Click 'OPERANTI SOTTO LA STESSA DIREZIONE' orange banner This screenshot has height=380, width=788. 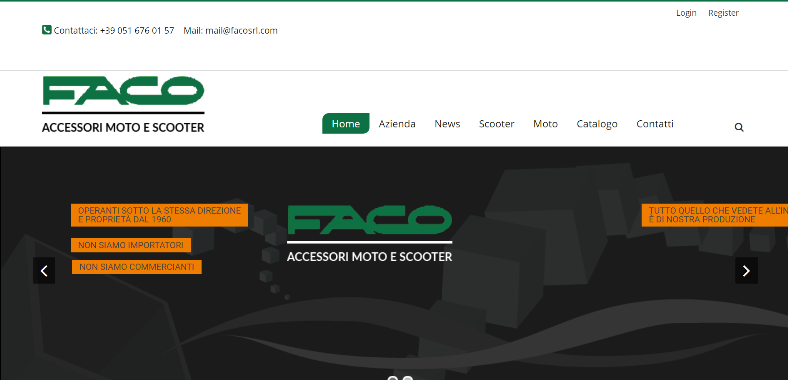pos(159,215)
